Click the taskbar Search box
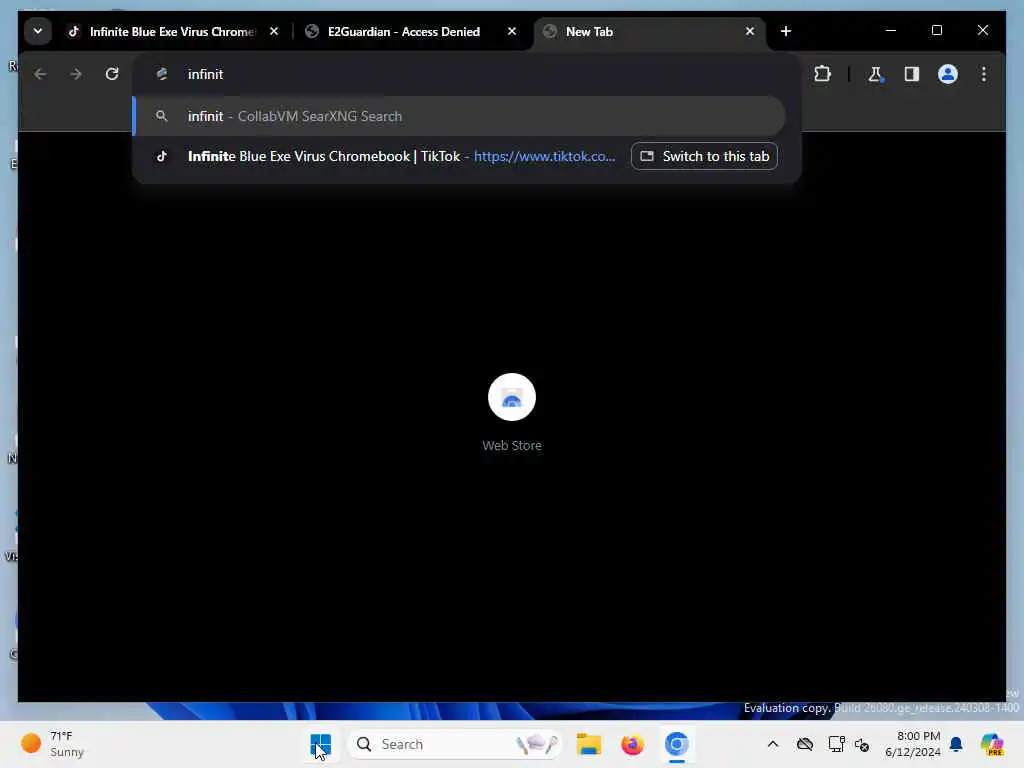 click(x=455, y=744)
